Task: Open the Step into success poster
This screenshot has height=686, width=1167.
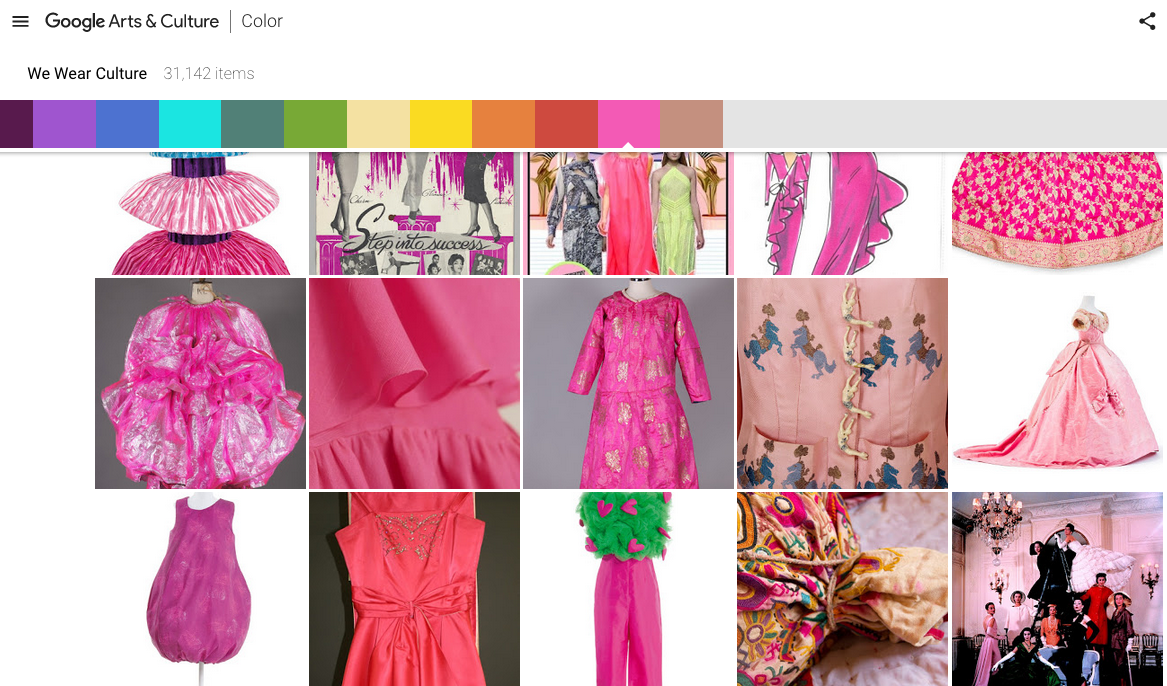Action: [414, 213]
